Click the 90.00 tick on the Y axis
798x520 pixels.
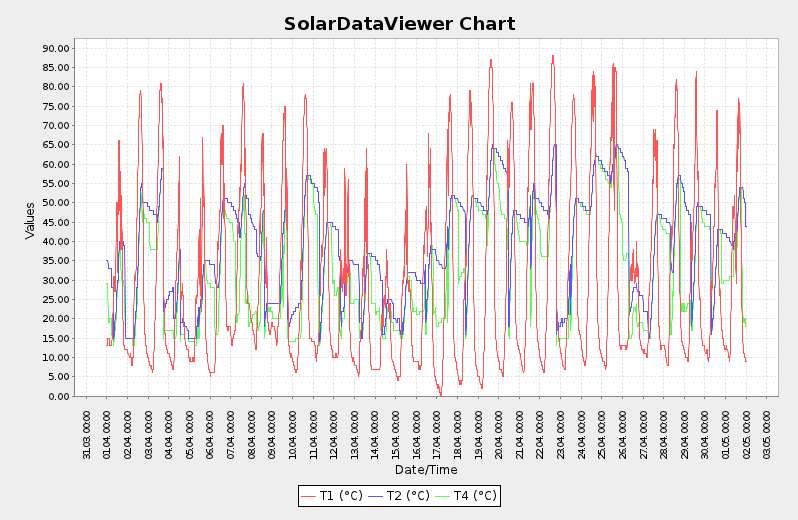55,48
